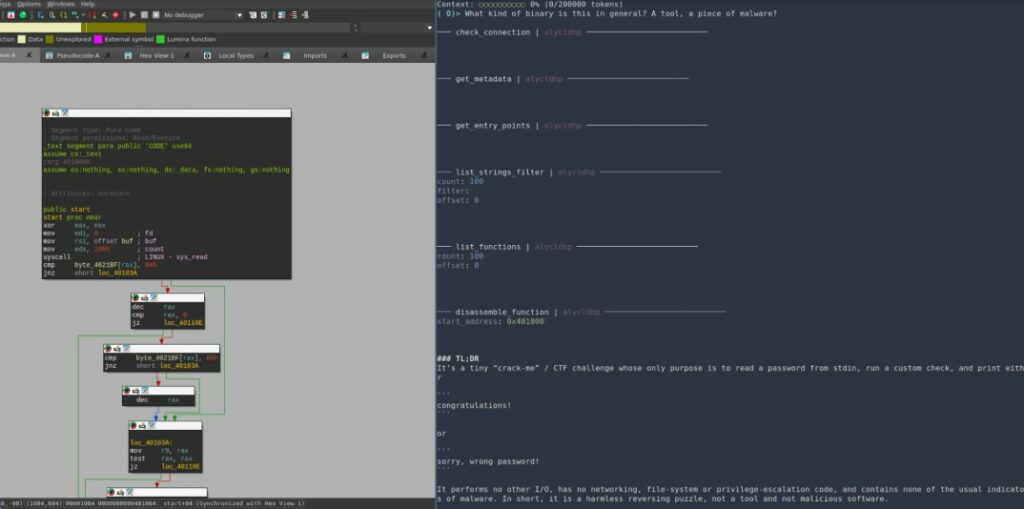Click the start graph node header icon
The height and width of the screenshot is (509, 1024).
click(56, 113)
